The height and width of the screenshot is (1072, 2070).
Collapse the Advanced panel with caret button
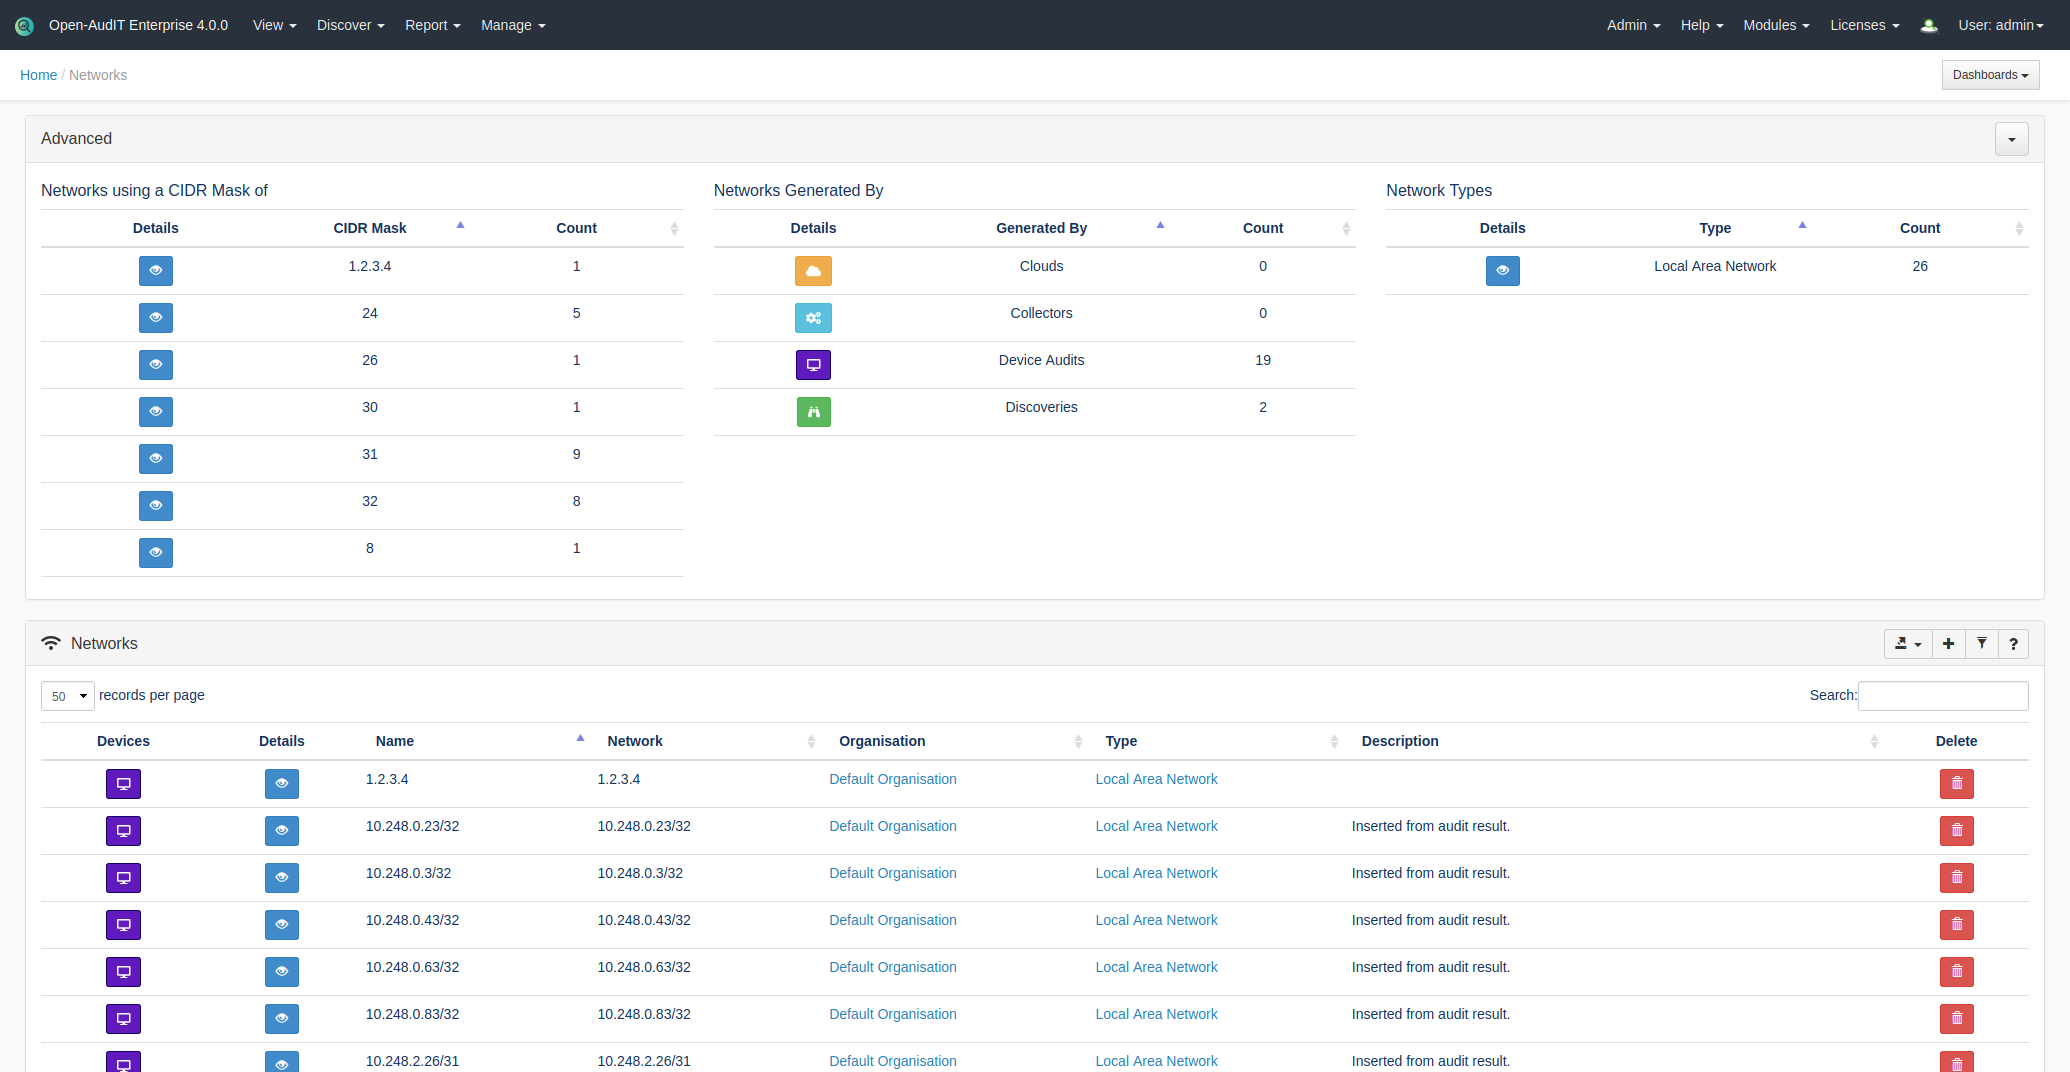pos(2011,139)
